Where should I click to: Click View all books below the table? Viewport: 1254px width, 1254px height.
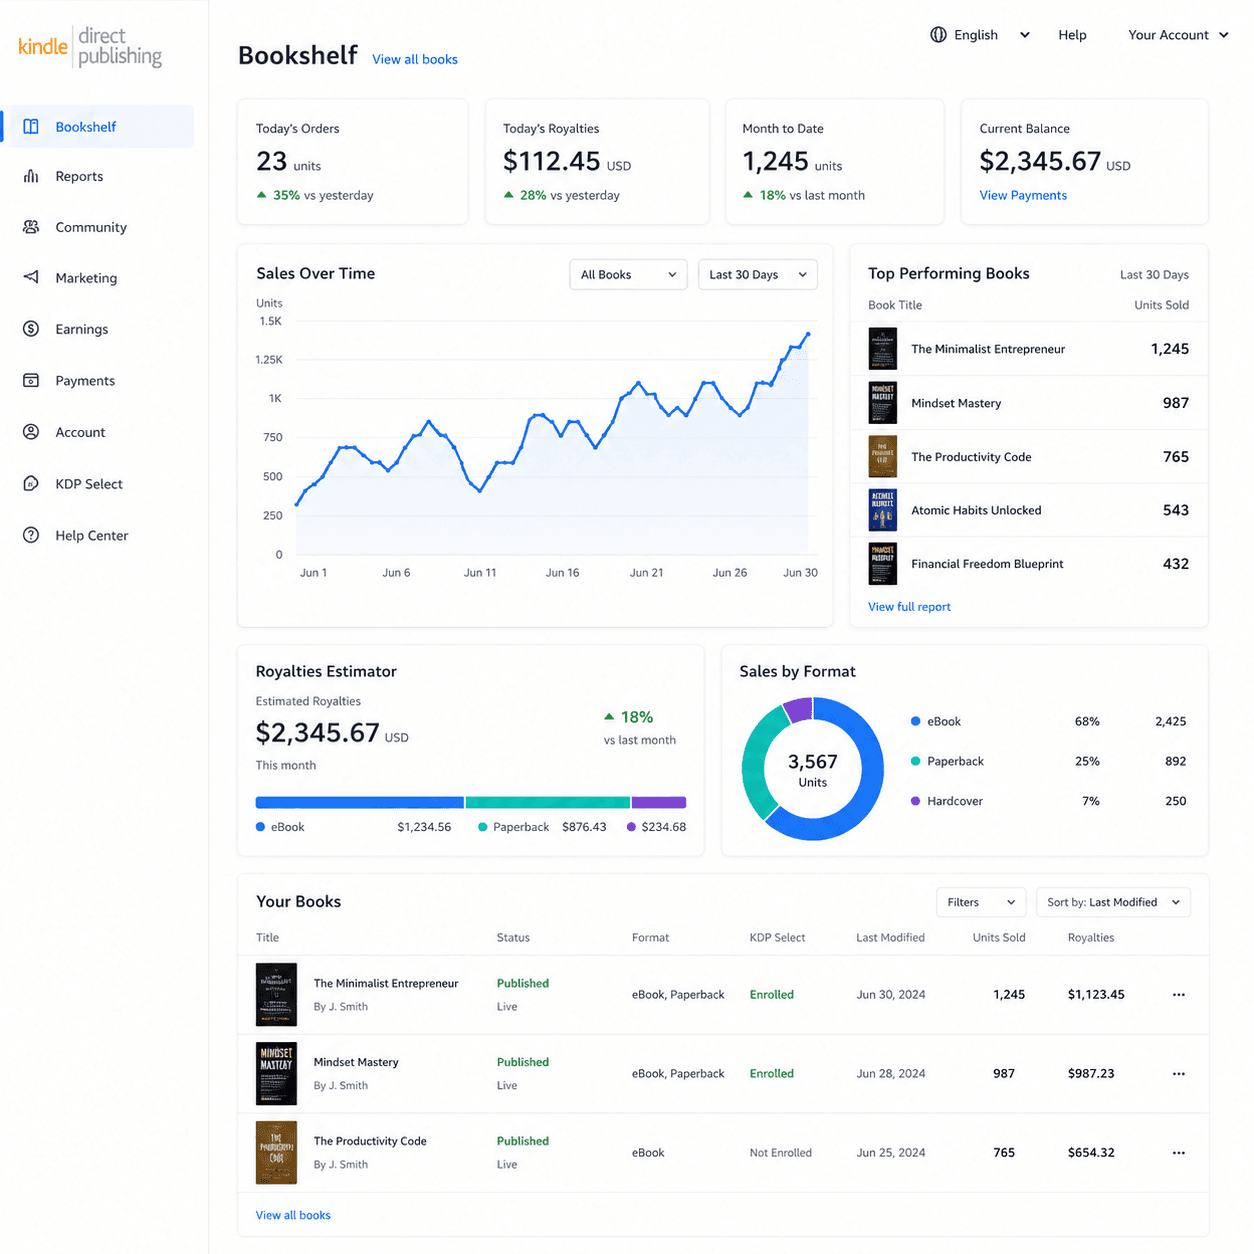tap(293, 1215)
